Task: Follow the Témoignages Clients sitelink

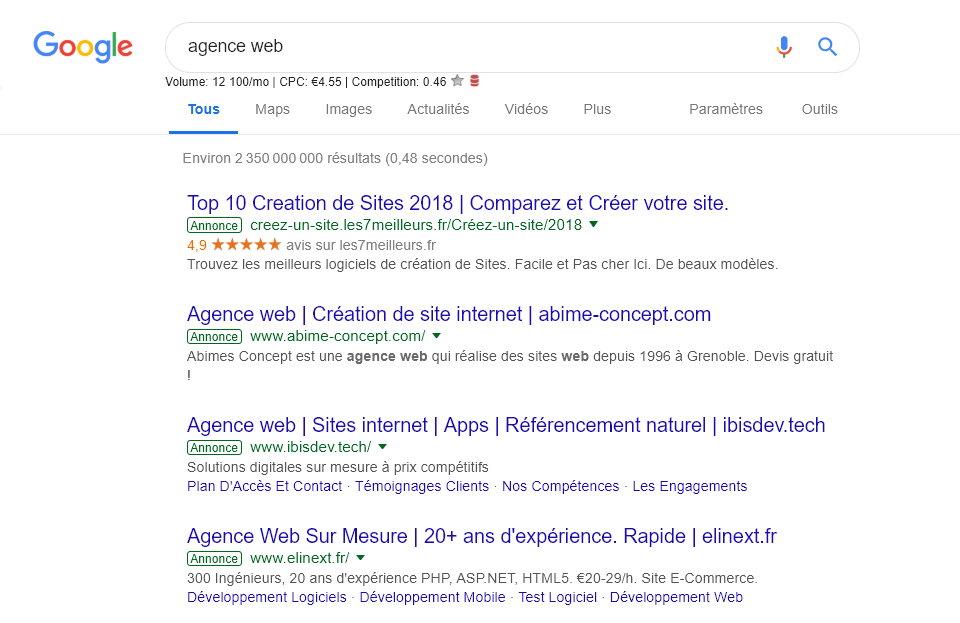Action: click(x=422, y=486)
